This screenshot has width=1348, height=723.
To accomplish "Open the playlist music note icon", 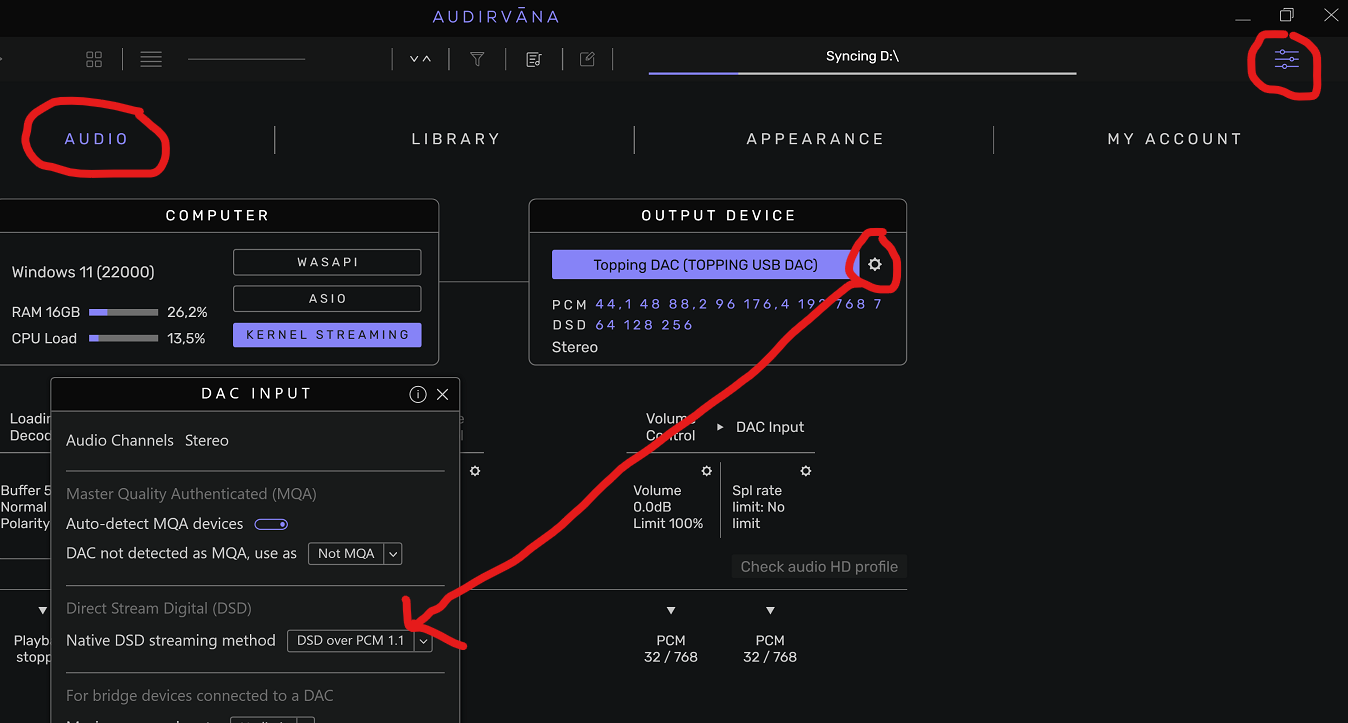I will click(534, 60).
